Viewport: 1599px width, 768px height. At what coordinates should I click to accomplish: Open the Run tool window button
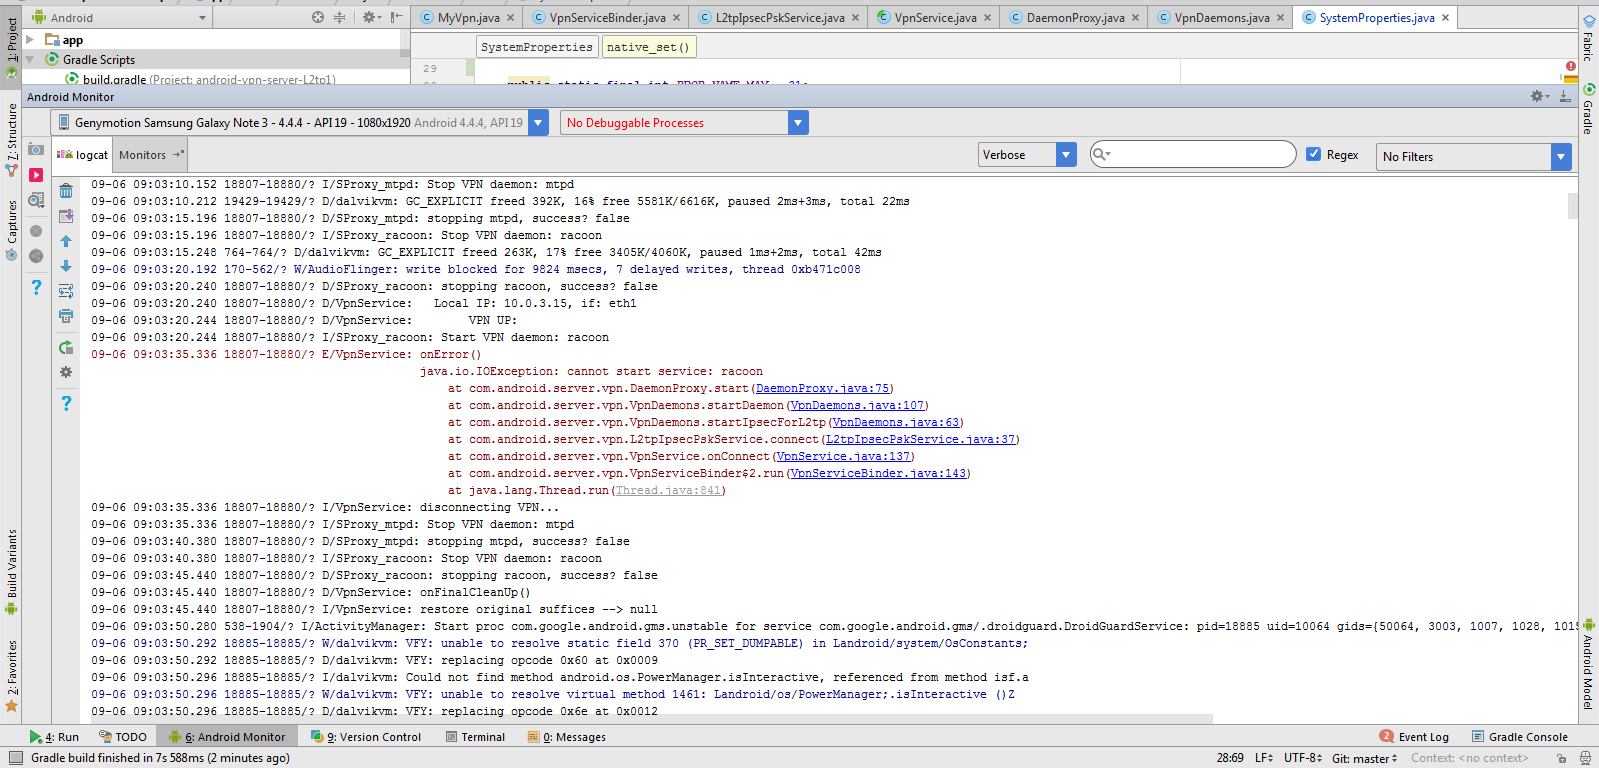point(54,737)
